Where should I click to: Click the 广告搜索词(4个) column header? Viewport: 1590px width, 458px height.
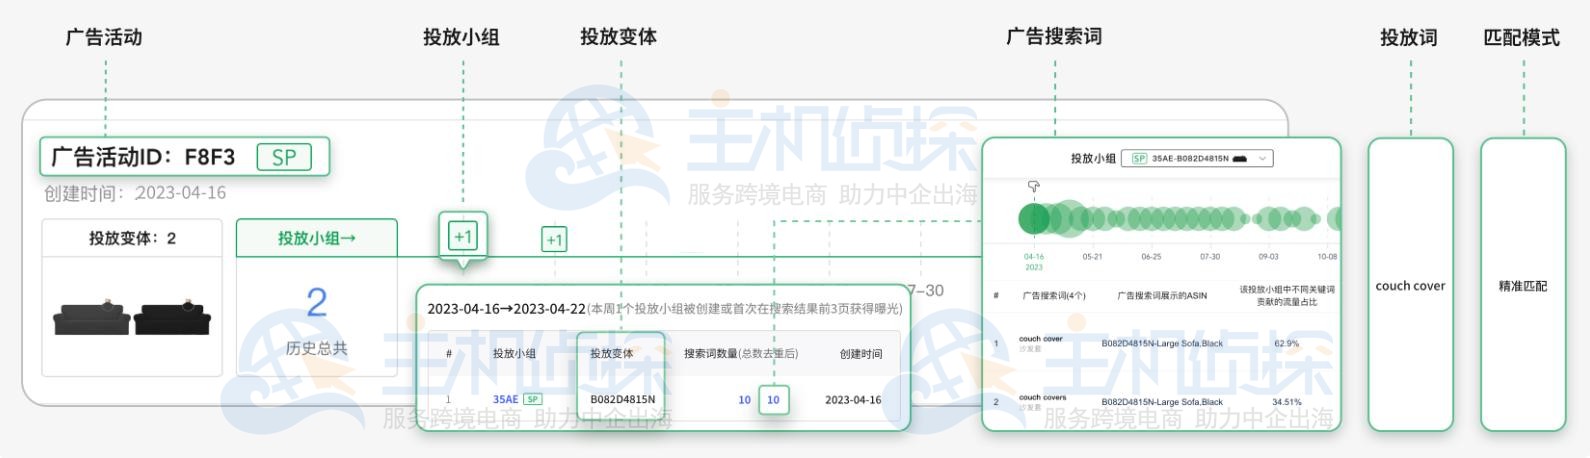[1053, 296]
